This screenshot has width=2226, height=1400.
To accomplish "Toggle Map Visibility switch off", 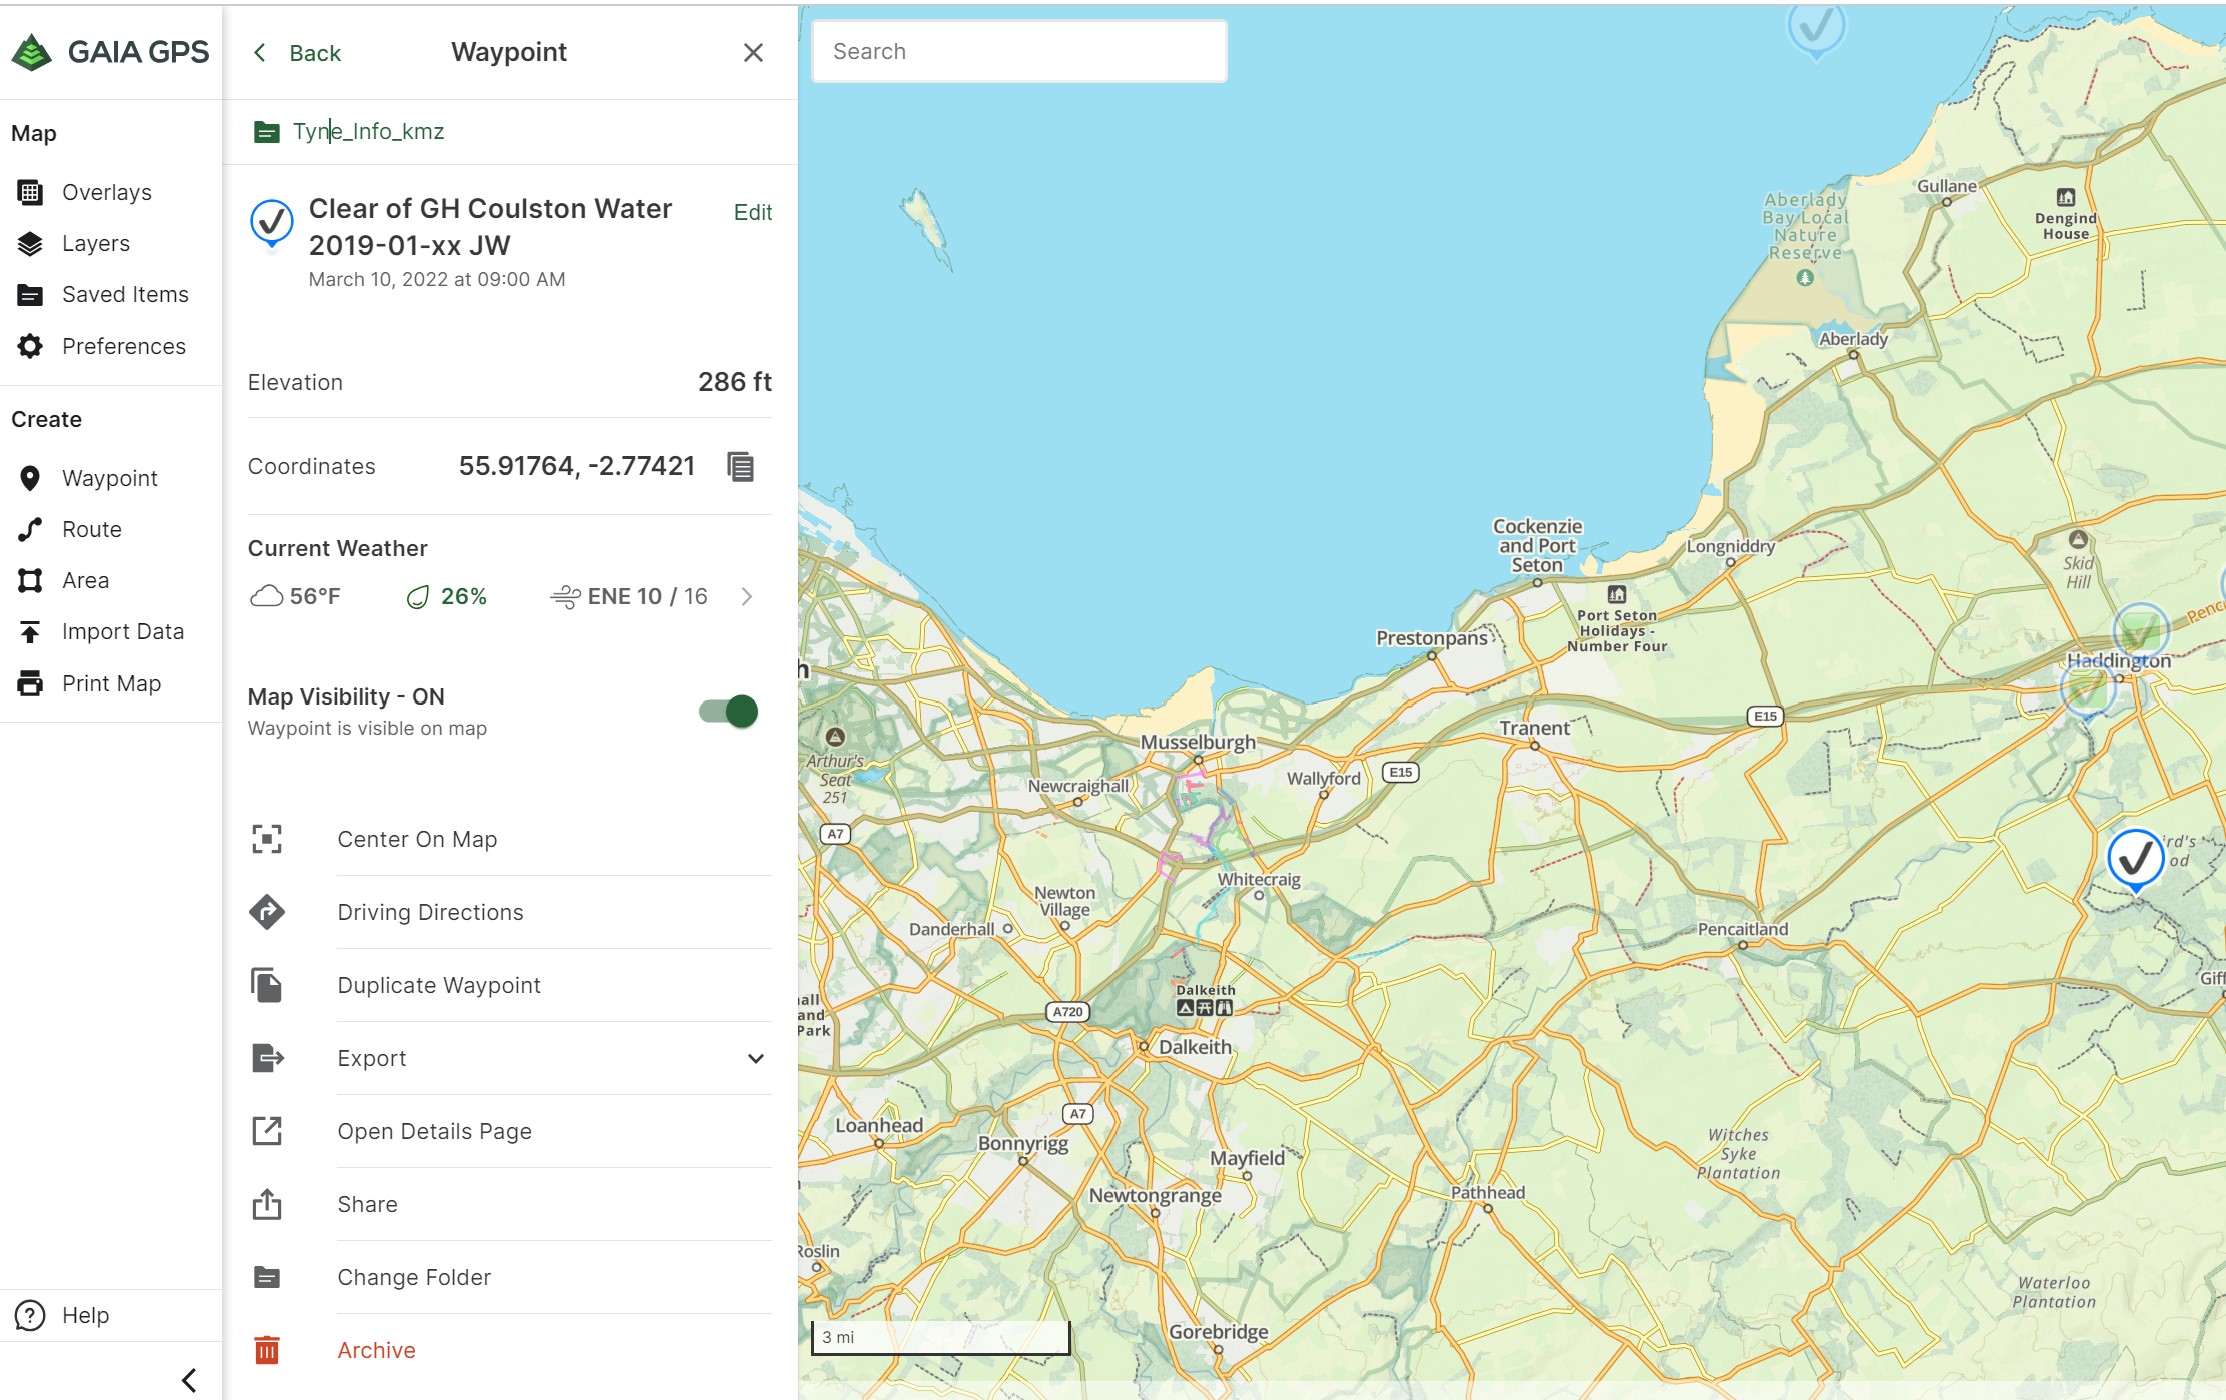I will pyautogui.click(x=729, y=711).
